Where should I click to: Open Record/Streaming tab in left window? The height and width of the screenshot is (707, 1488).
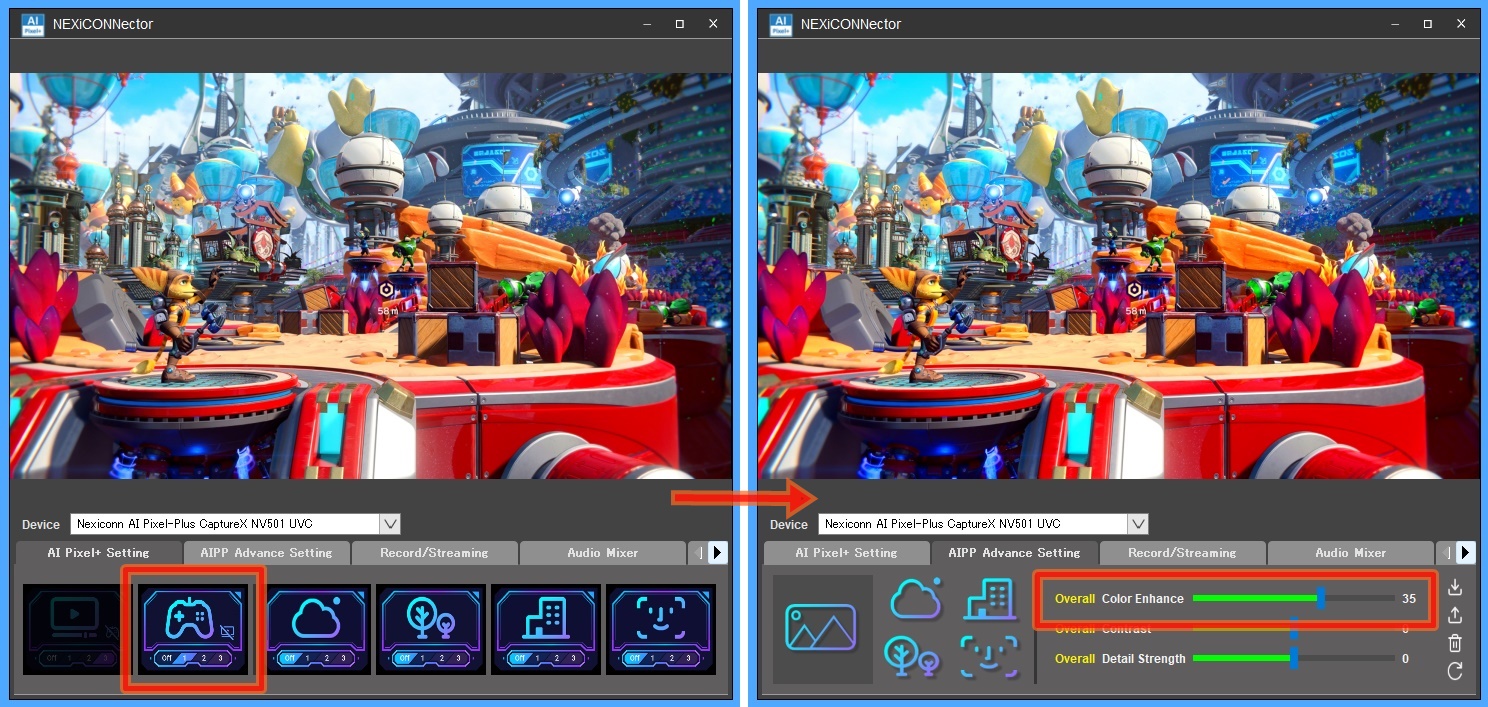(435, 552)
